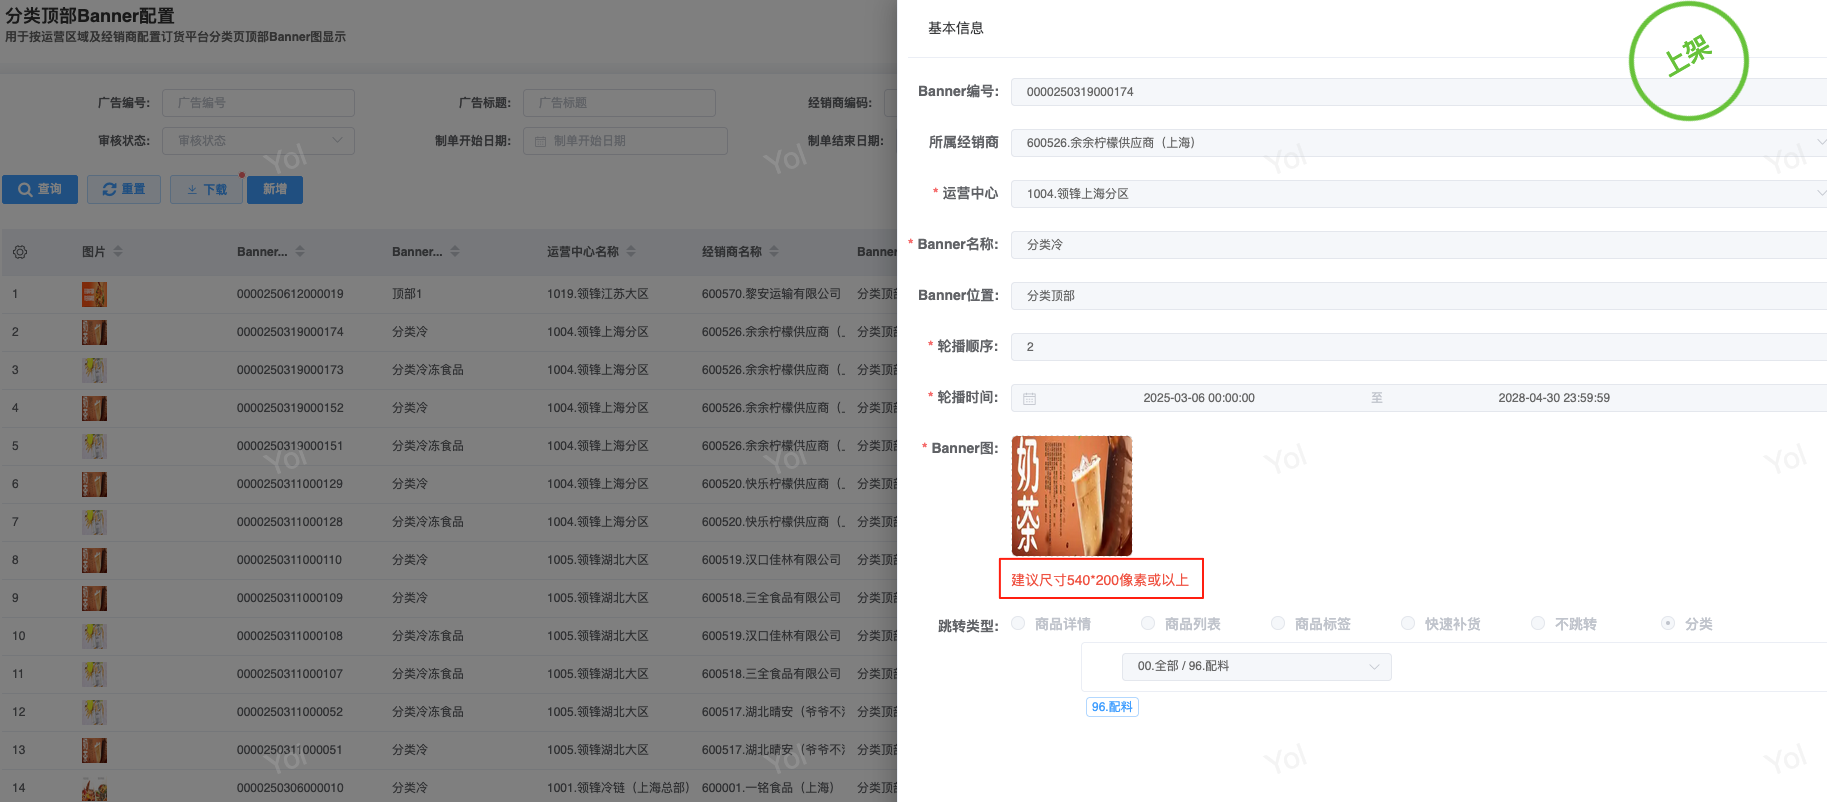Click Banner number 0000250311000129

[x=290, y=484]
